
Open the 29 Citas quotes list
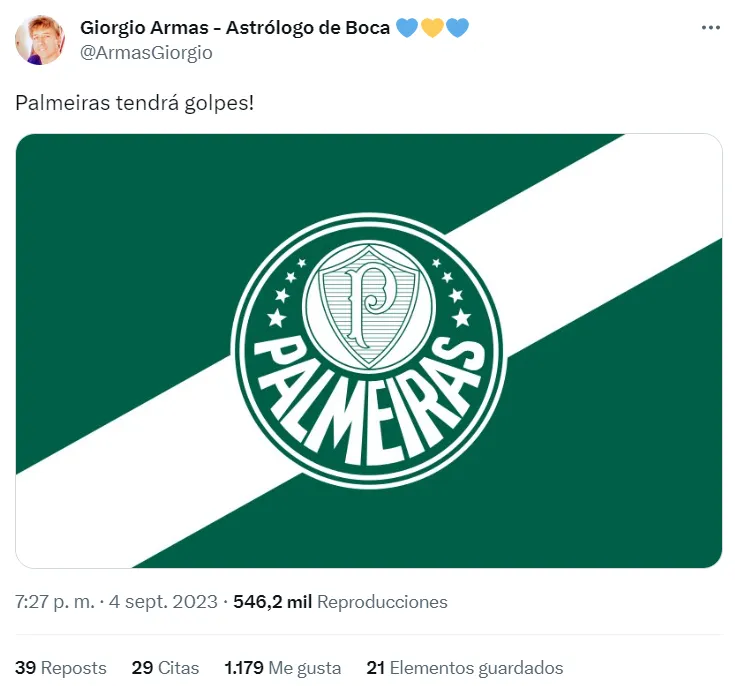pos(165,668)
